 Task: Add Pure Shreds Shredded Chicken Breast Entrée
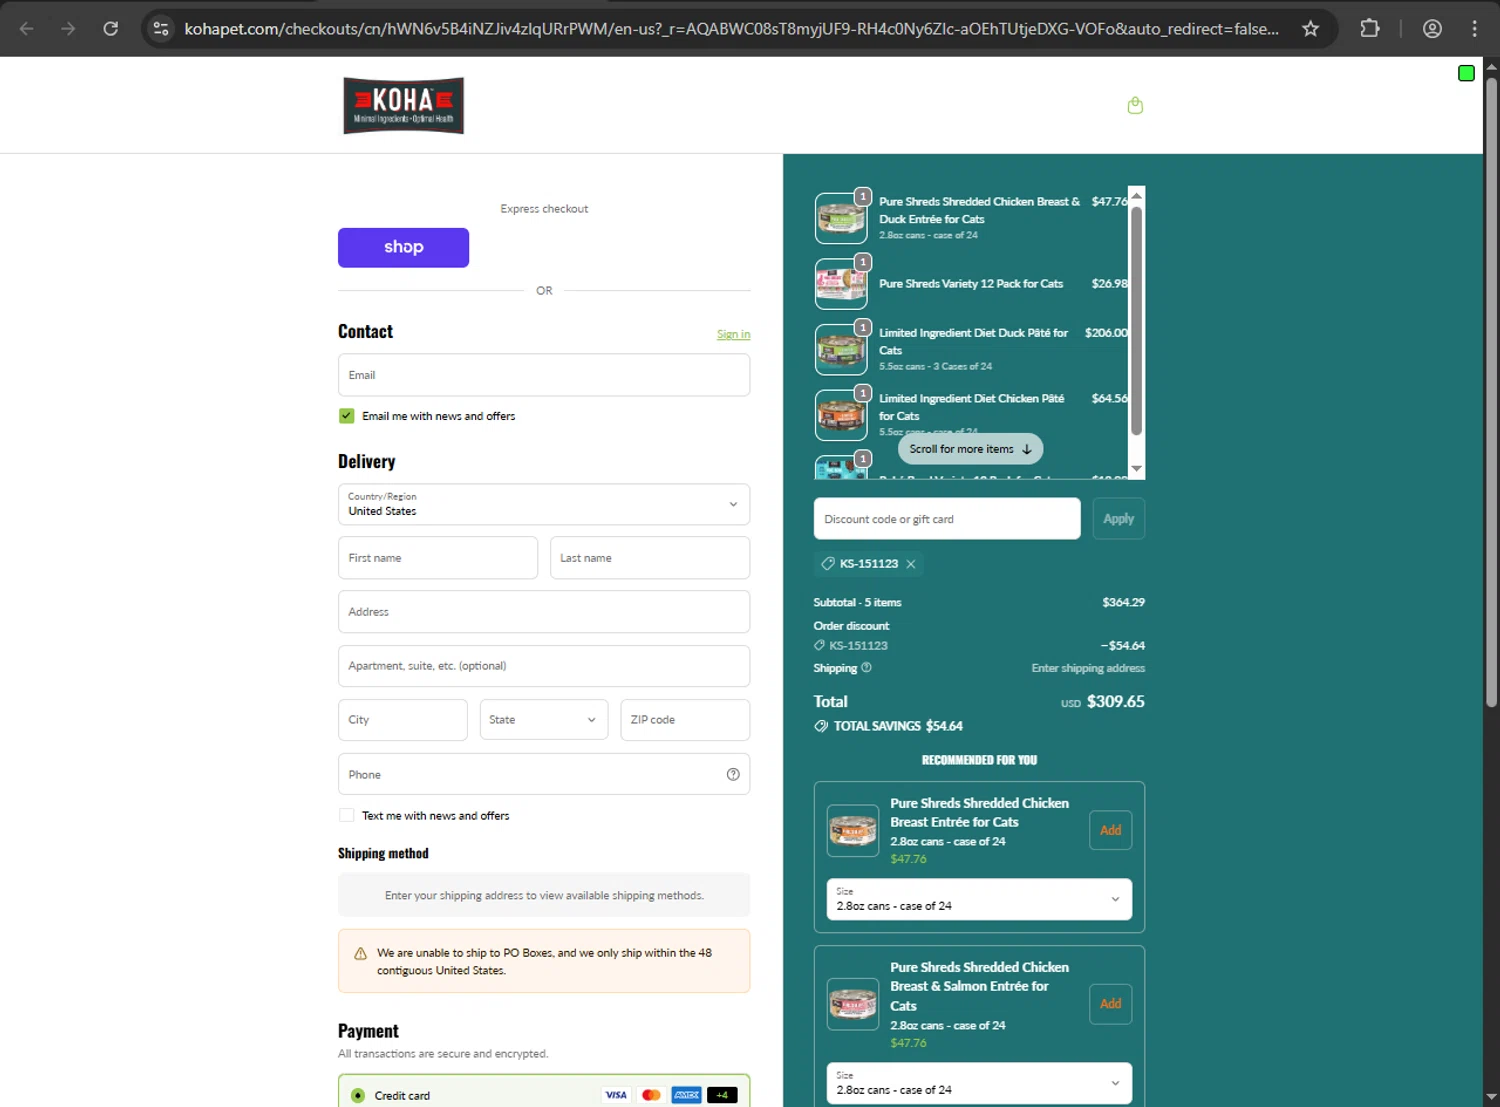(x=1110, y=830)
